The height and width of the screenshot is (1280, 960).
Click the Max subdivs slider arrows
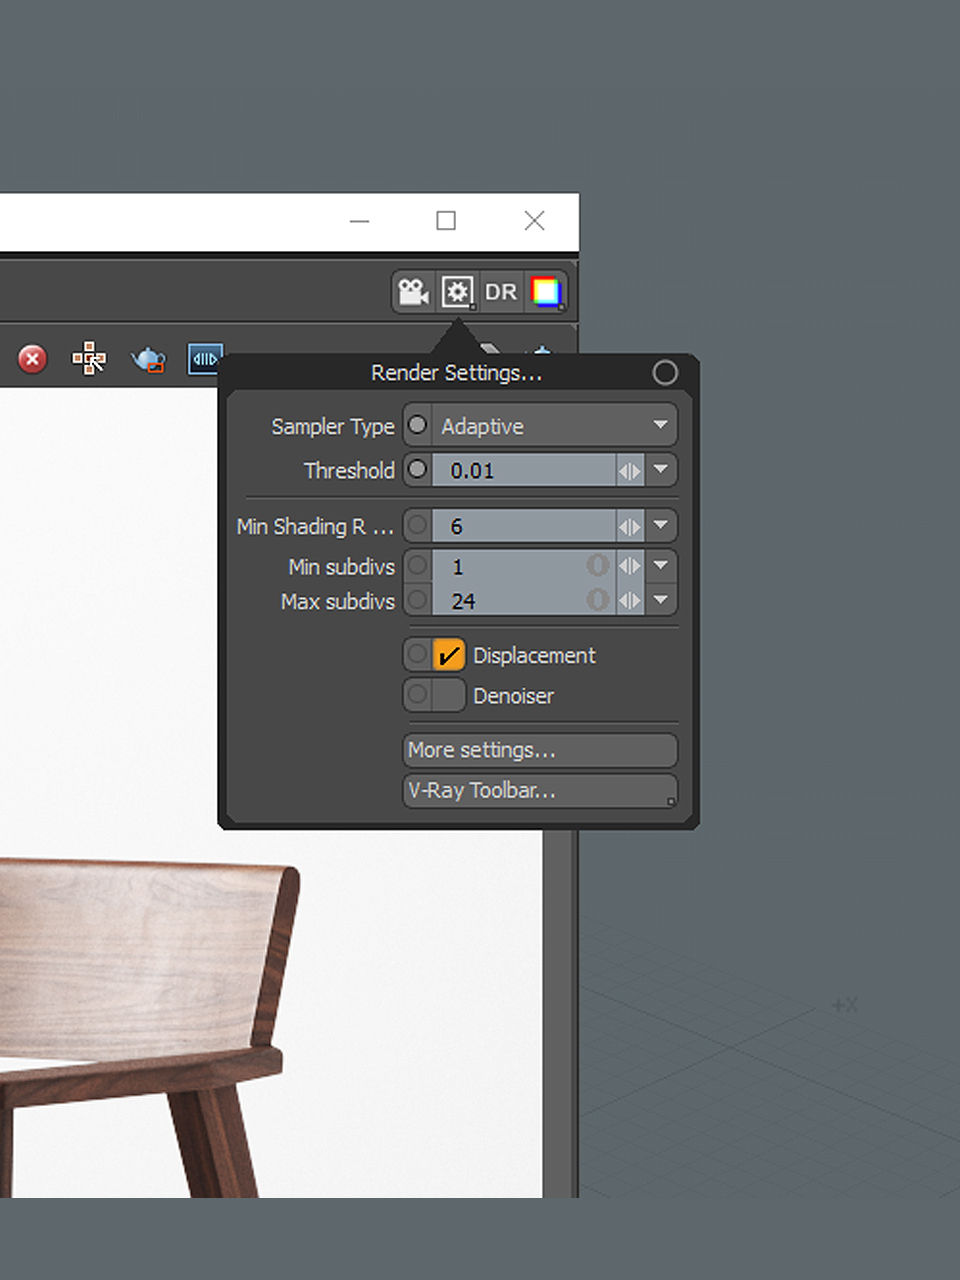630,600
